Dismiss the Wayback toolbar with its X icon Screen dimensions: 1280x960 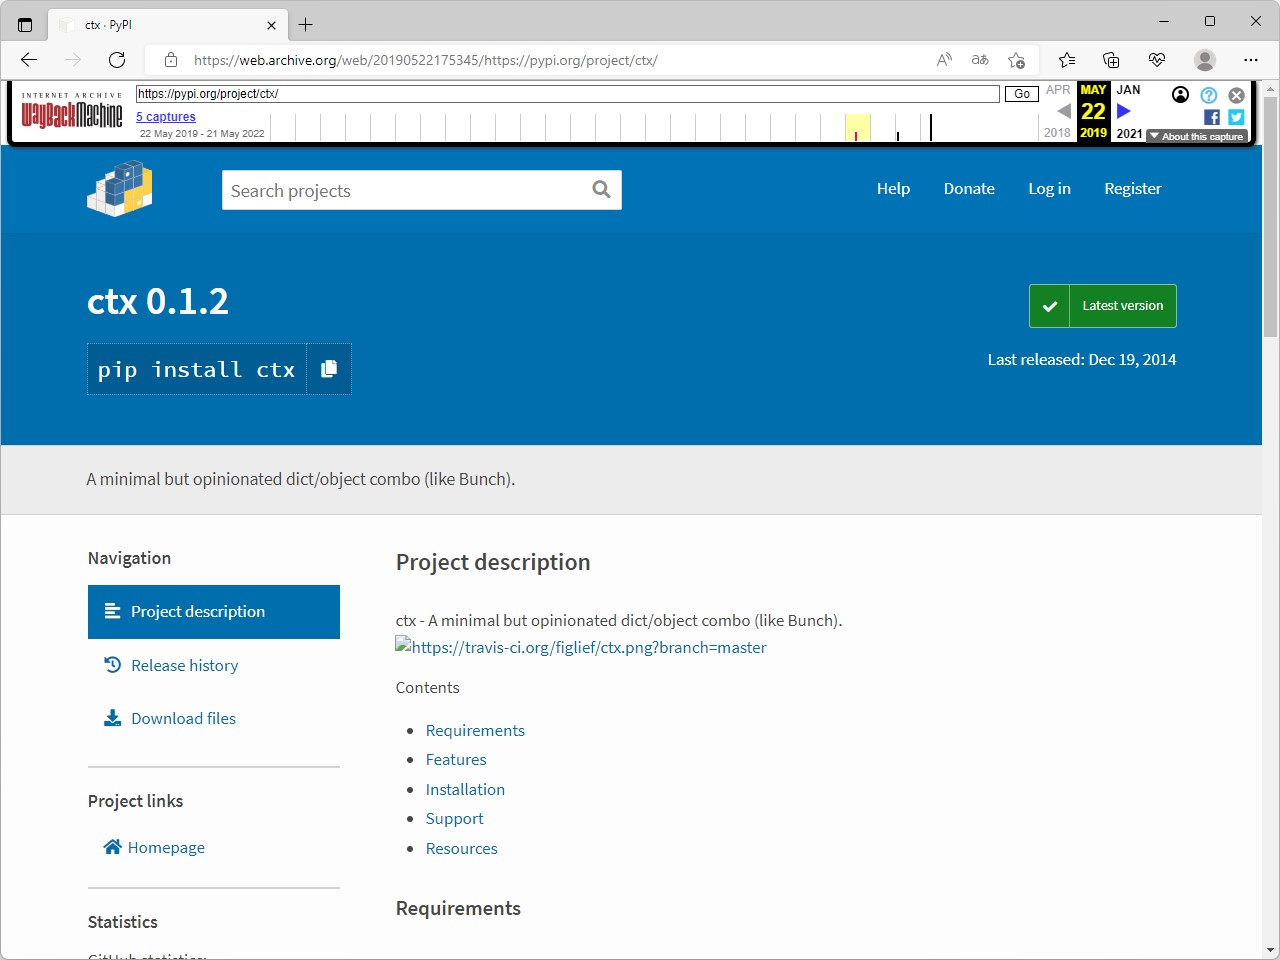point(1236,95)
